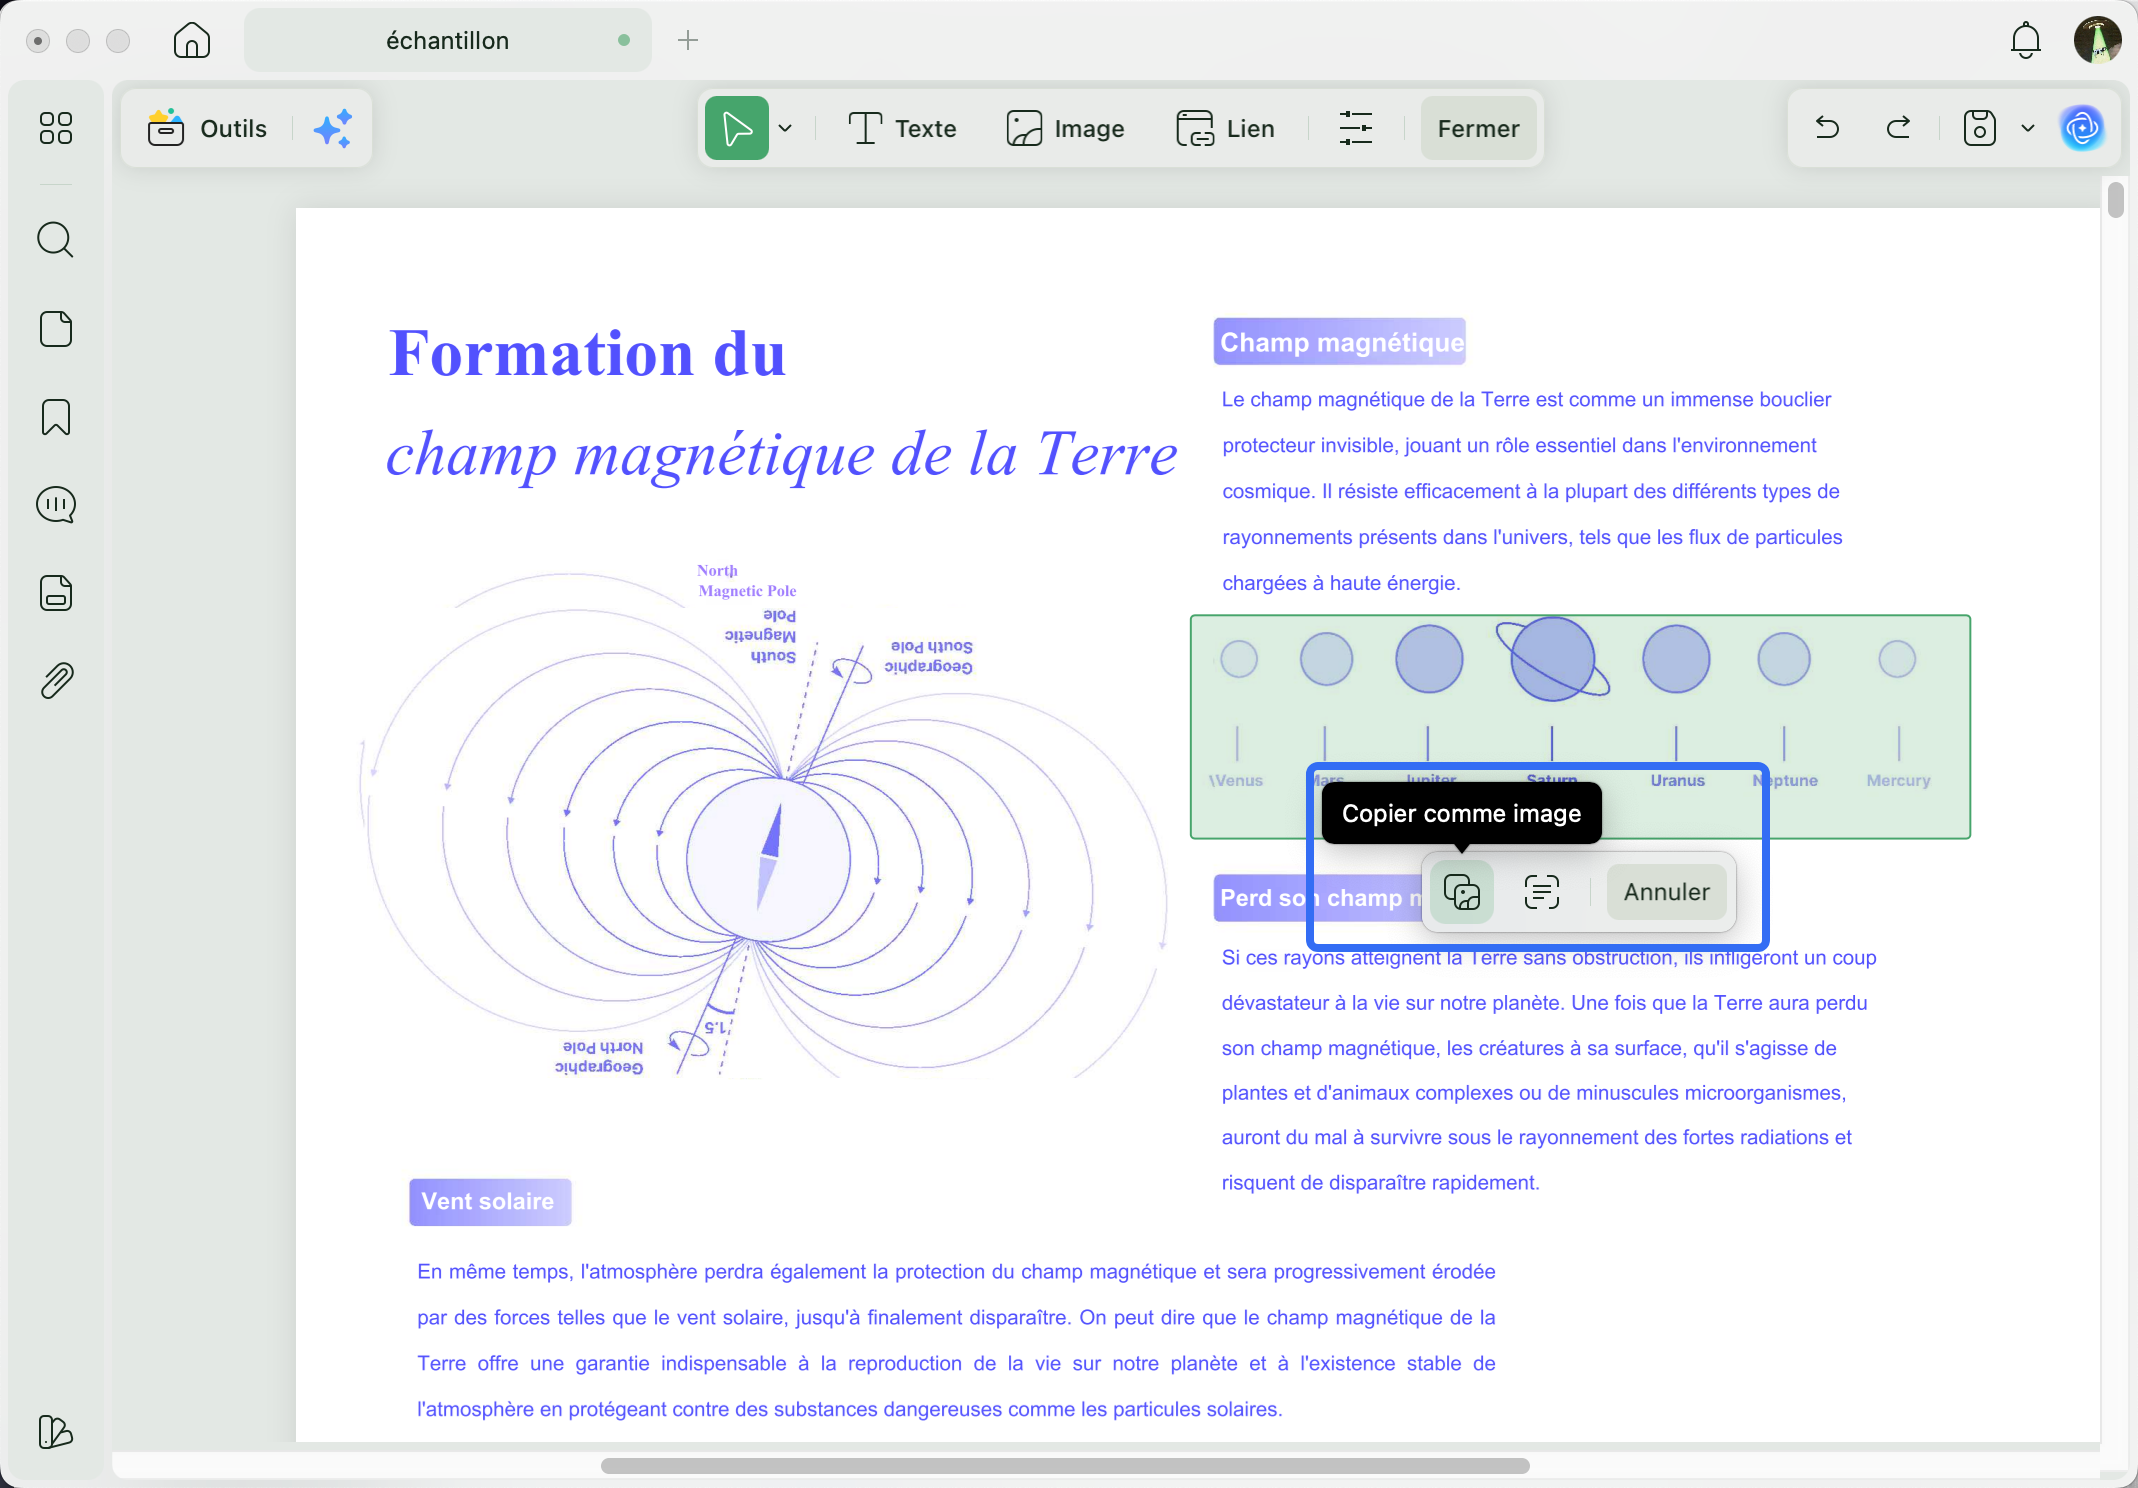Open the Outils menu
The image size is (2138, 1488).
click(x=208, y=128)
